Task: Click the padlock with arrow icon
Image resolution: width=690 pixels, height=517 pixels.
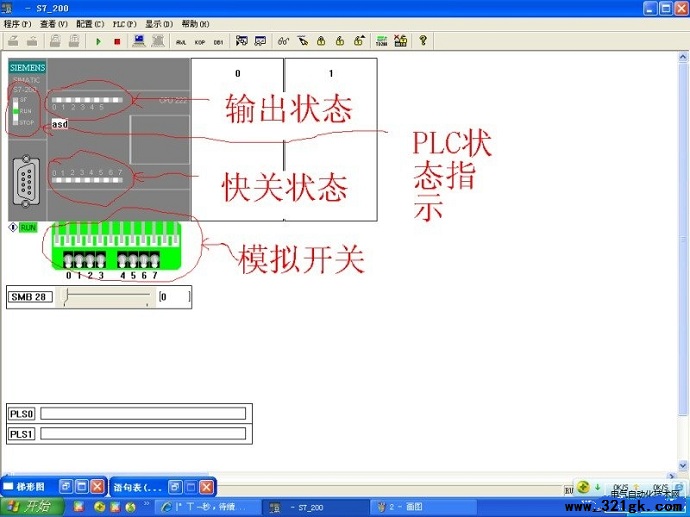Action: point(359,41)
